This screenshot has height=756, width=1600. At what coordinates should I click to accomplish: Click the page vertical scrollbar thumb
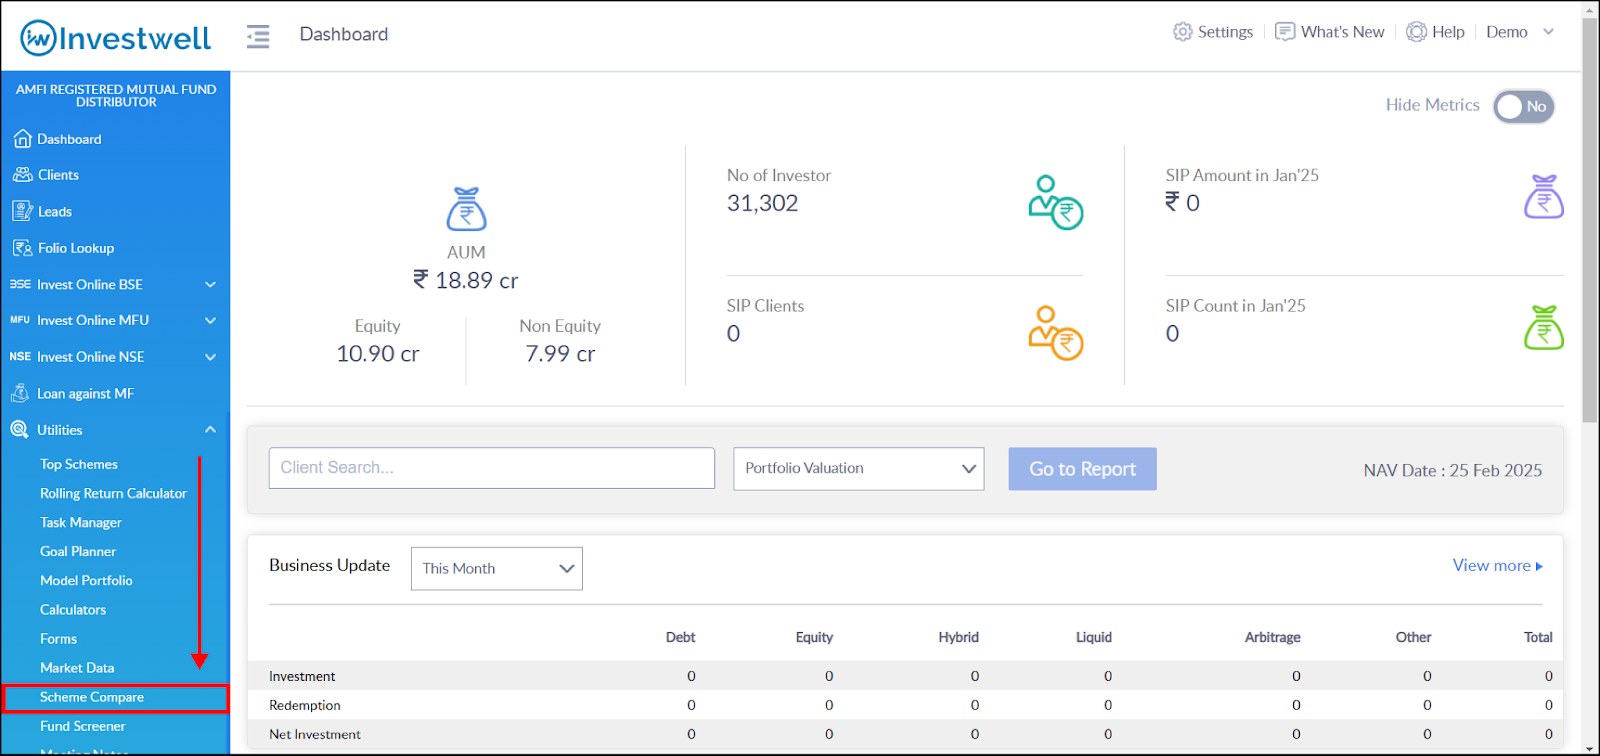point(1590,218)
